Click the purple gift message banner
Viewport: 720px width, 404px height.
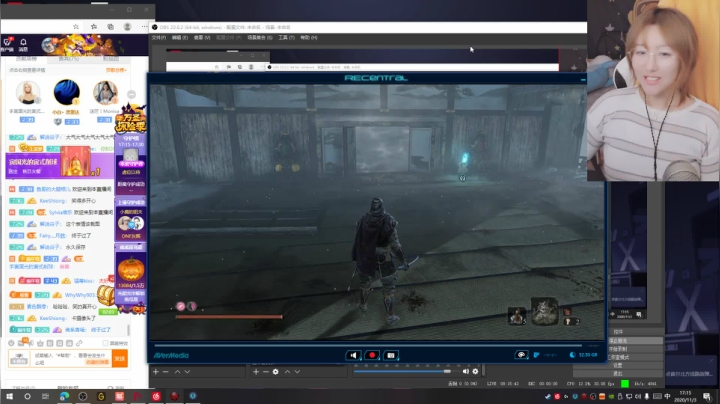(60, 165)
